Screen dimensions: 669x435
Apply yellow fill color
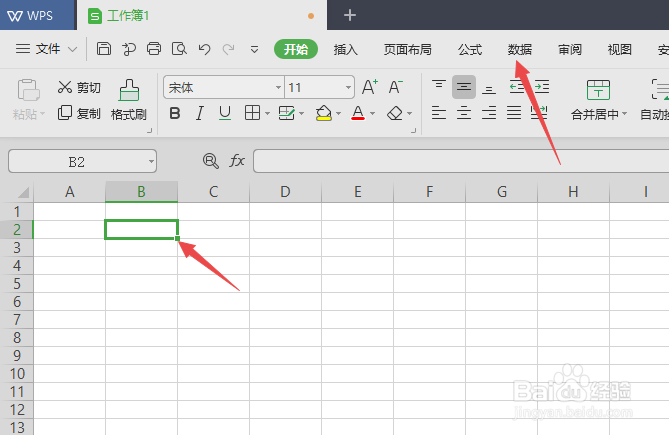(324, 113)
